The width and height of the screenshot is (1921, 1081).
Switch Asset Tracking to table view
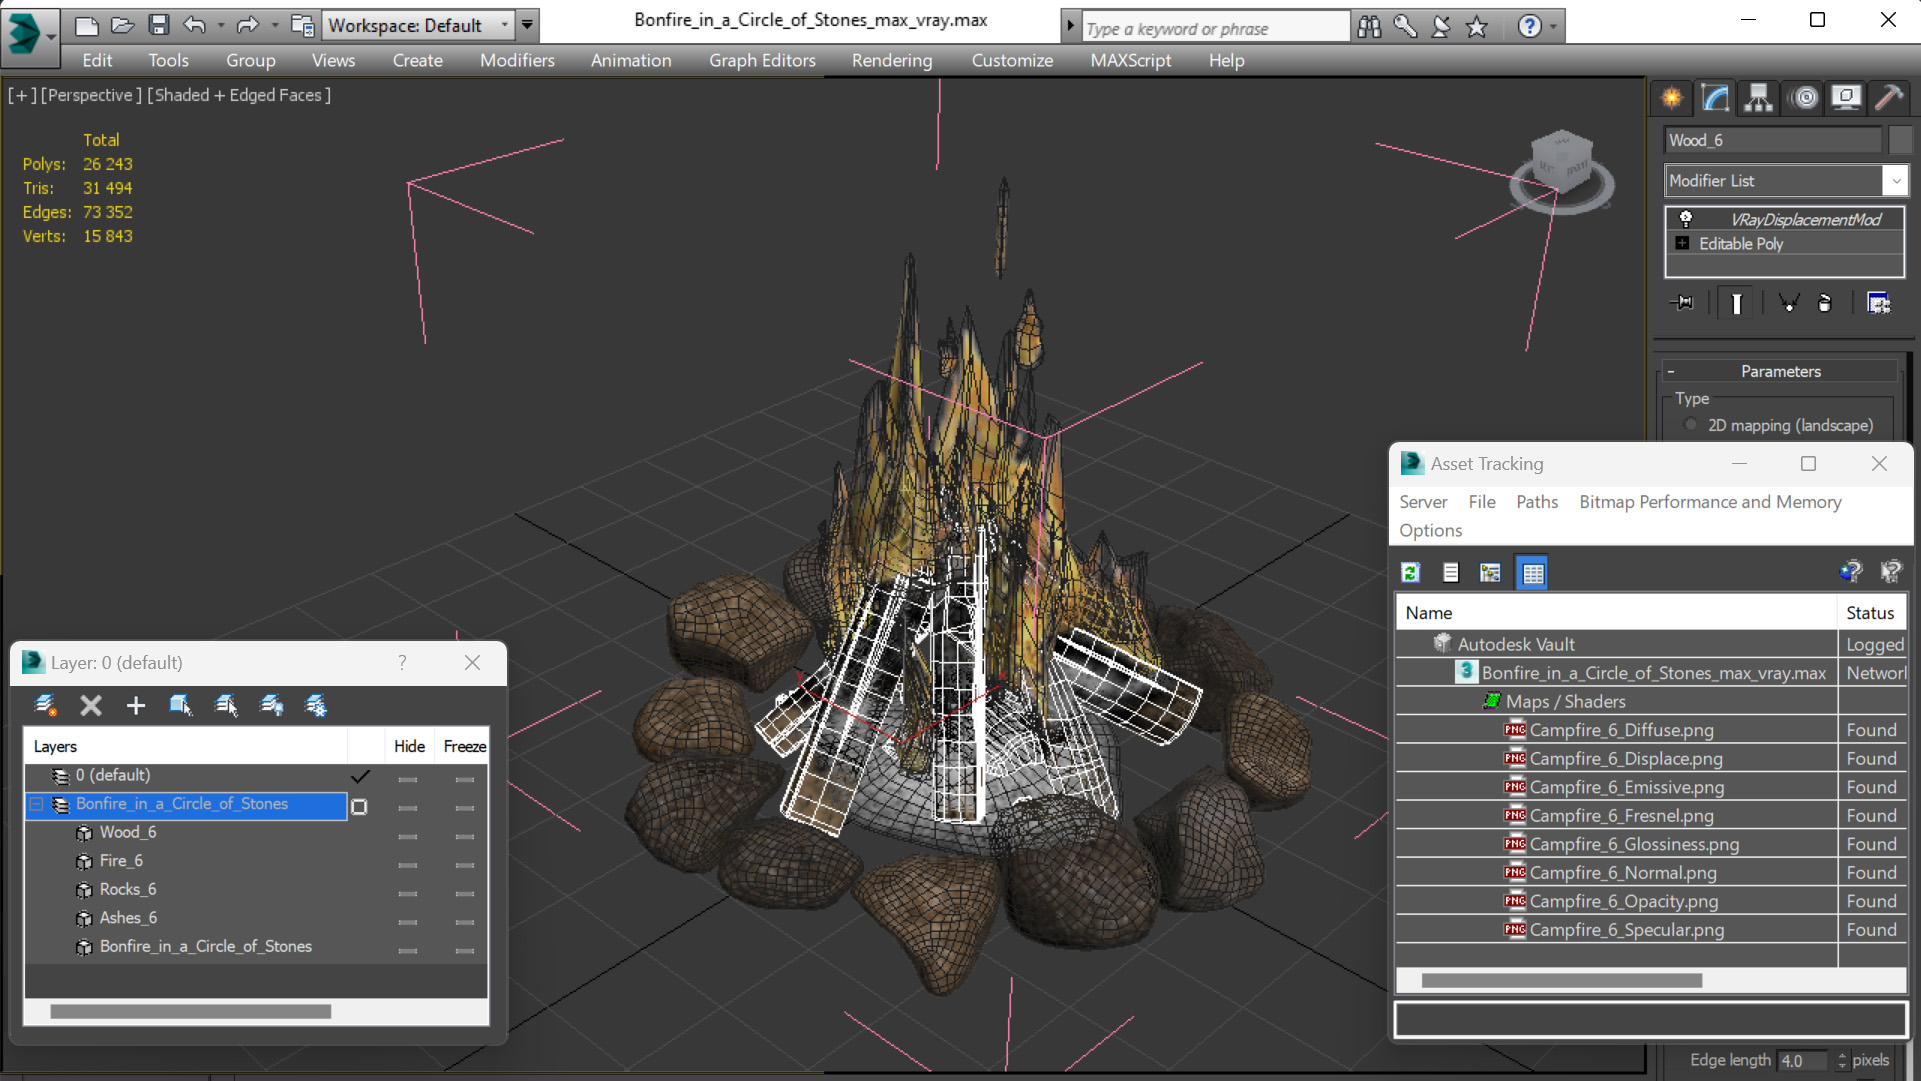[1532, 573]
